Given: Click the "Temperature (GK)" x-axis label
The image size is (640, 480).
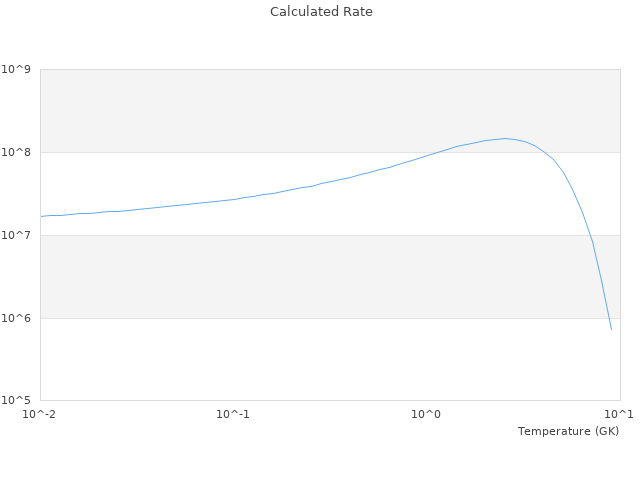Looking at the screenshot, I should pos(568,431).
